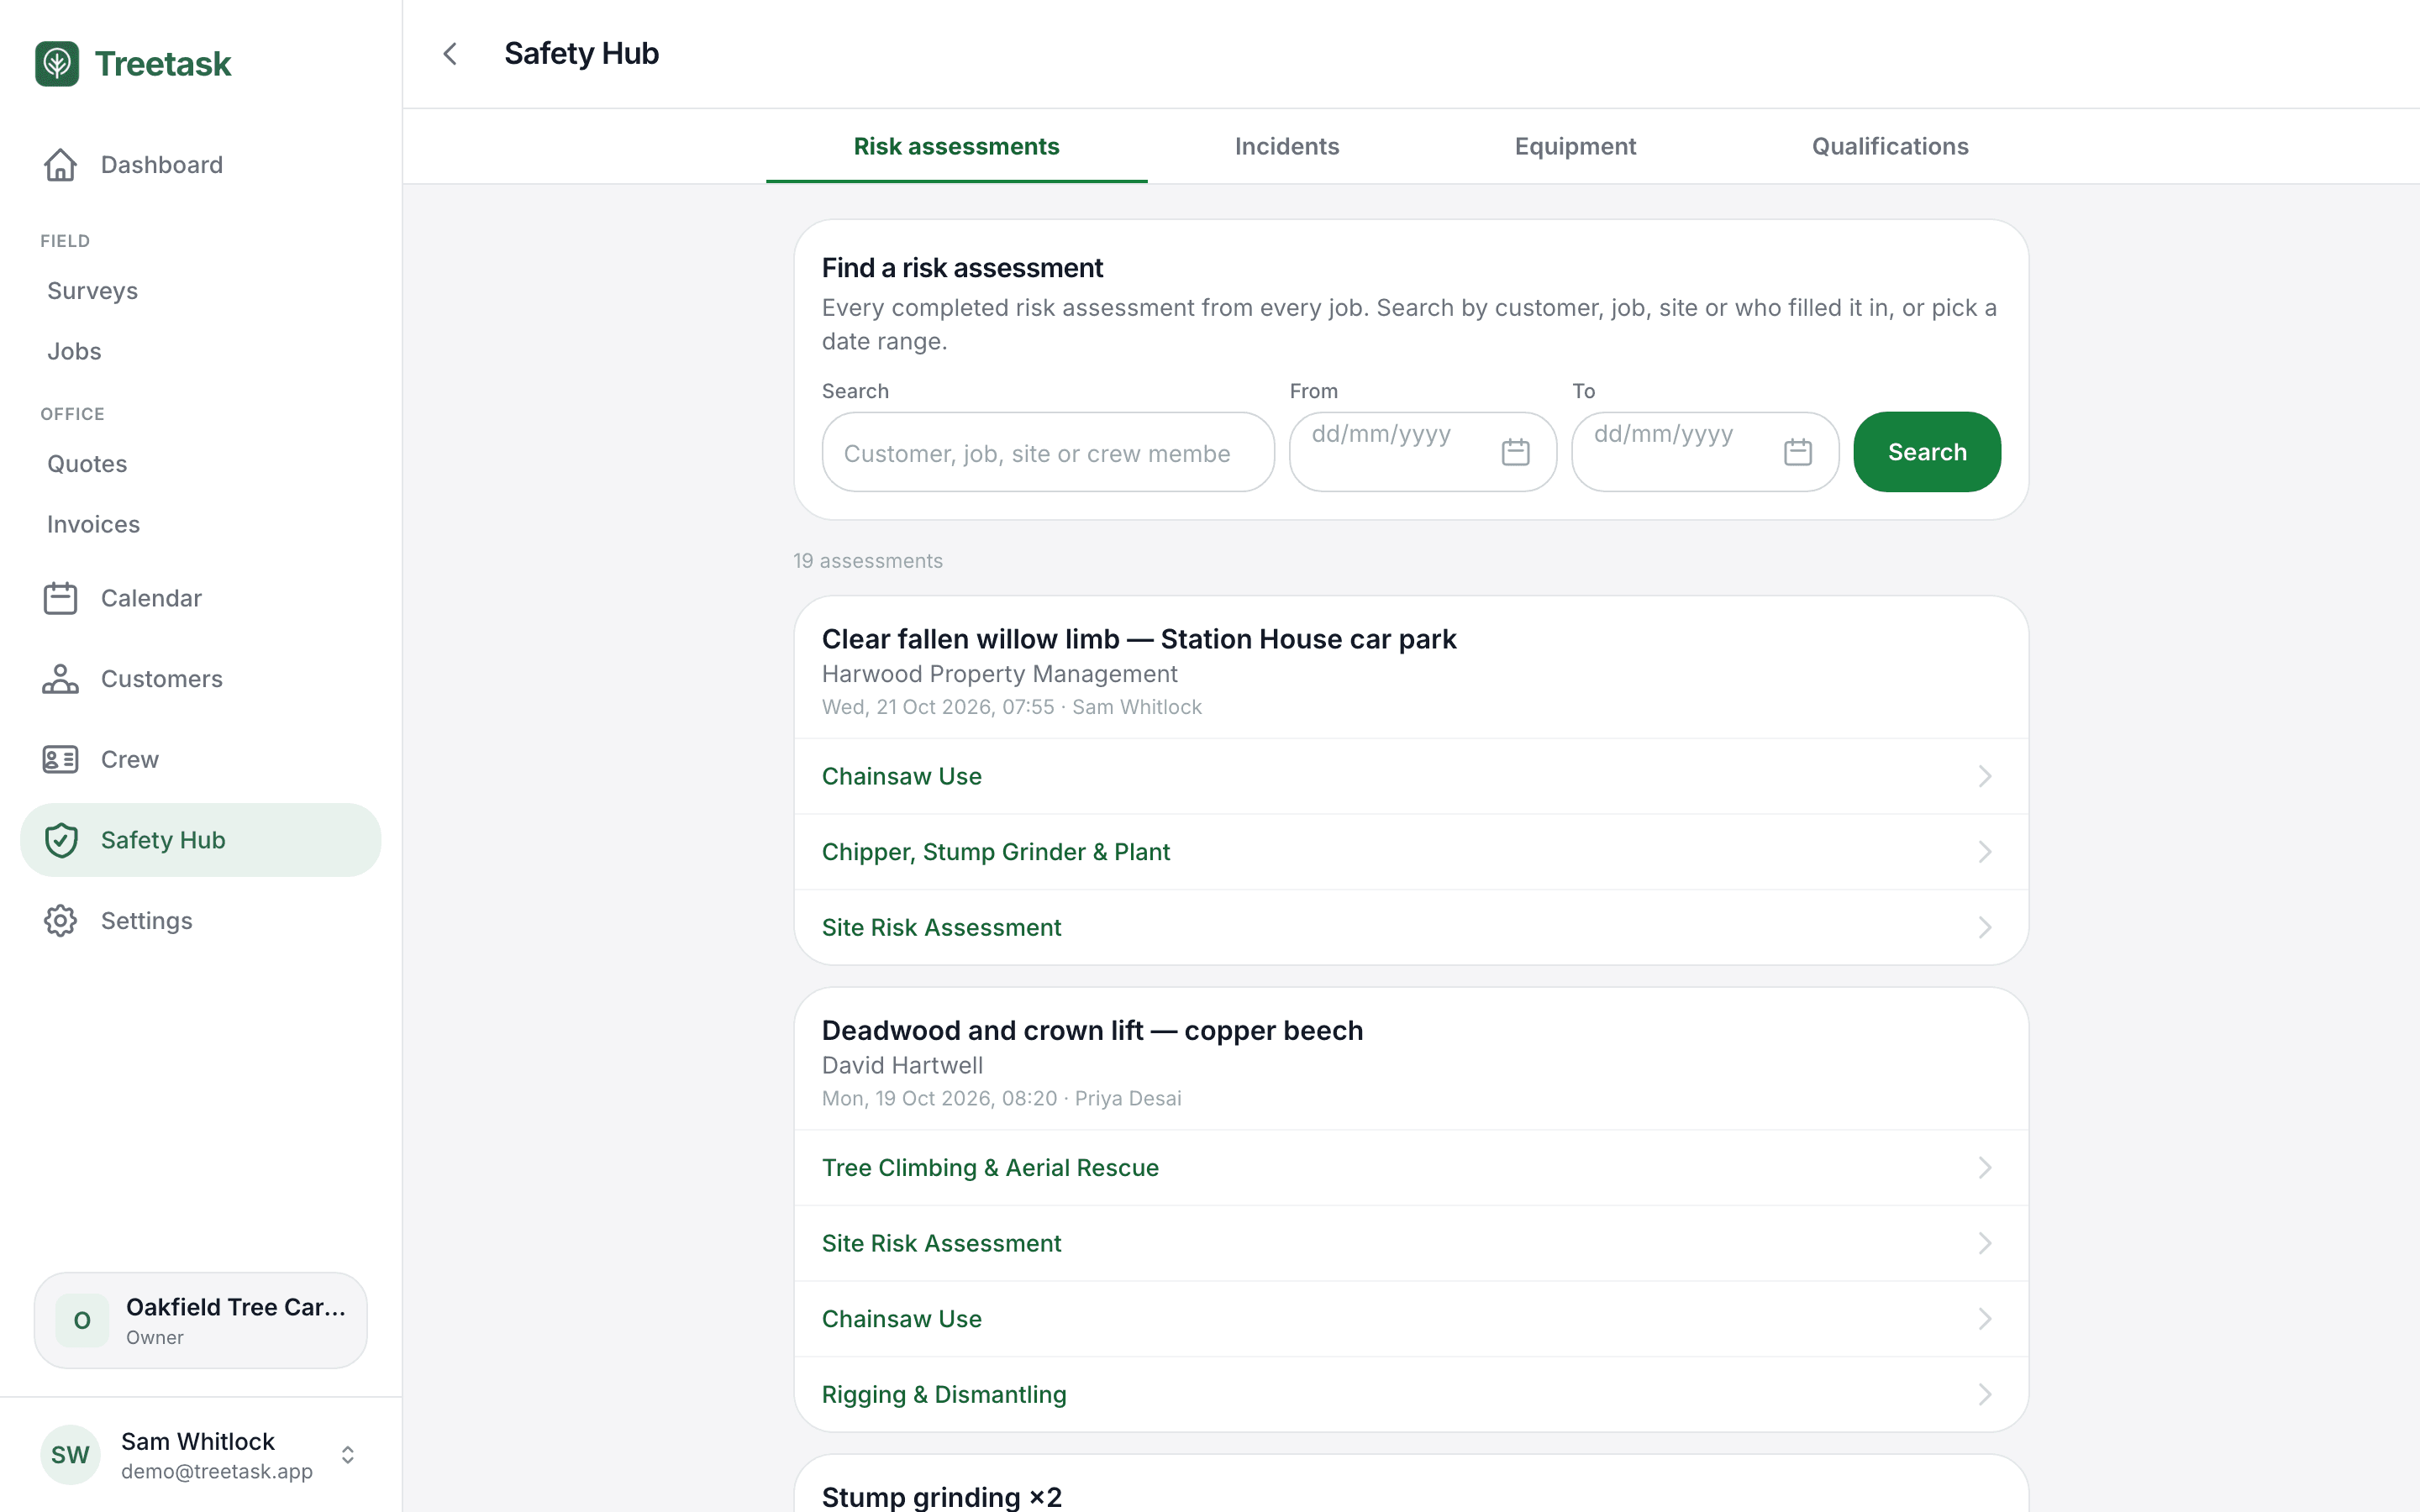Open Chainsaw Use under willow limb job
The width and height of the screenshot is (2420, 1512).
point(1411,776)
